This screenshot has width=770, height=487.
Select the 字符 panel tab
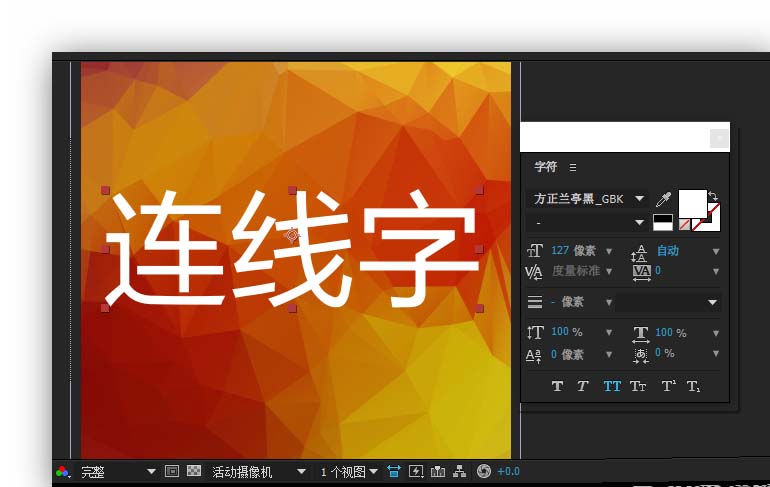coord(545,167)
